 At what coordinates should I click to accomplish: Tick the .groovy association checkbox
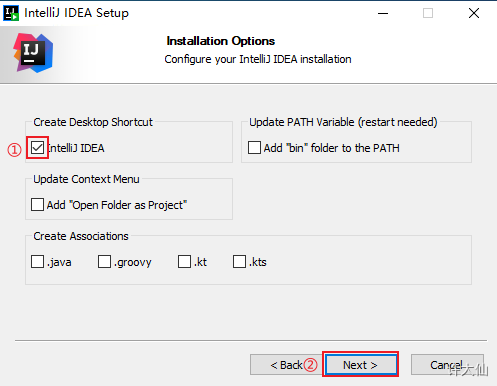104,262
